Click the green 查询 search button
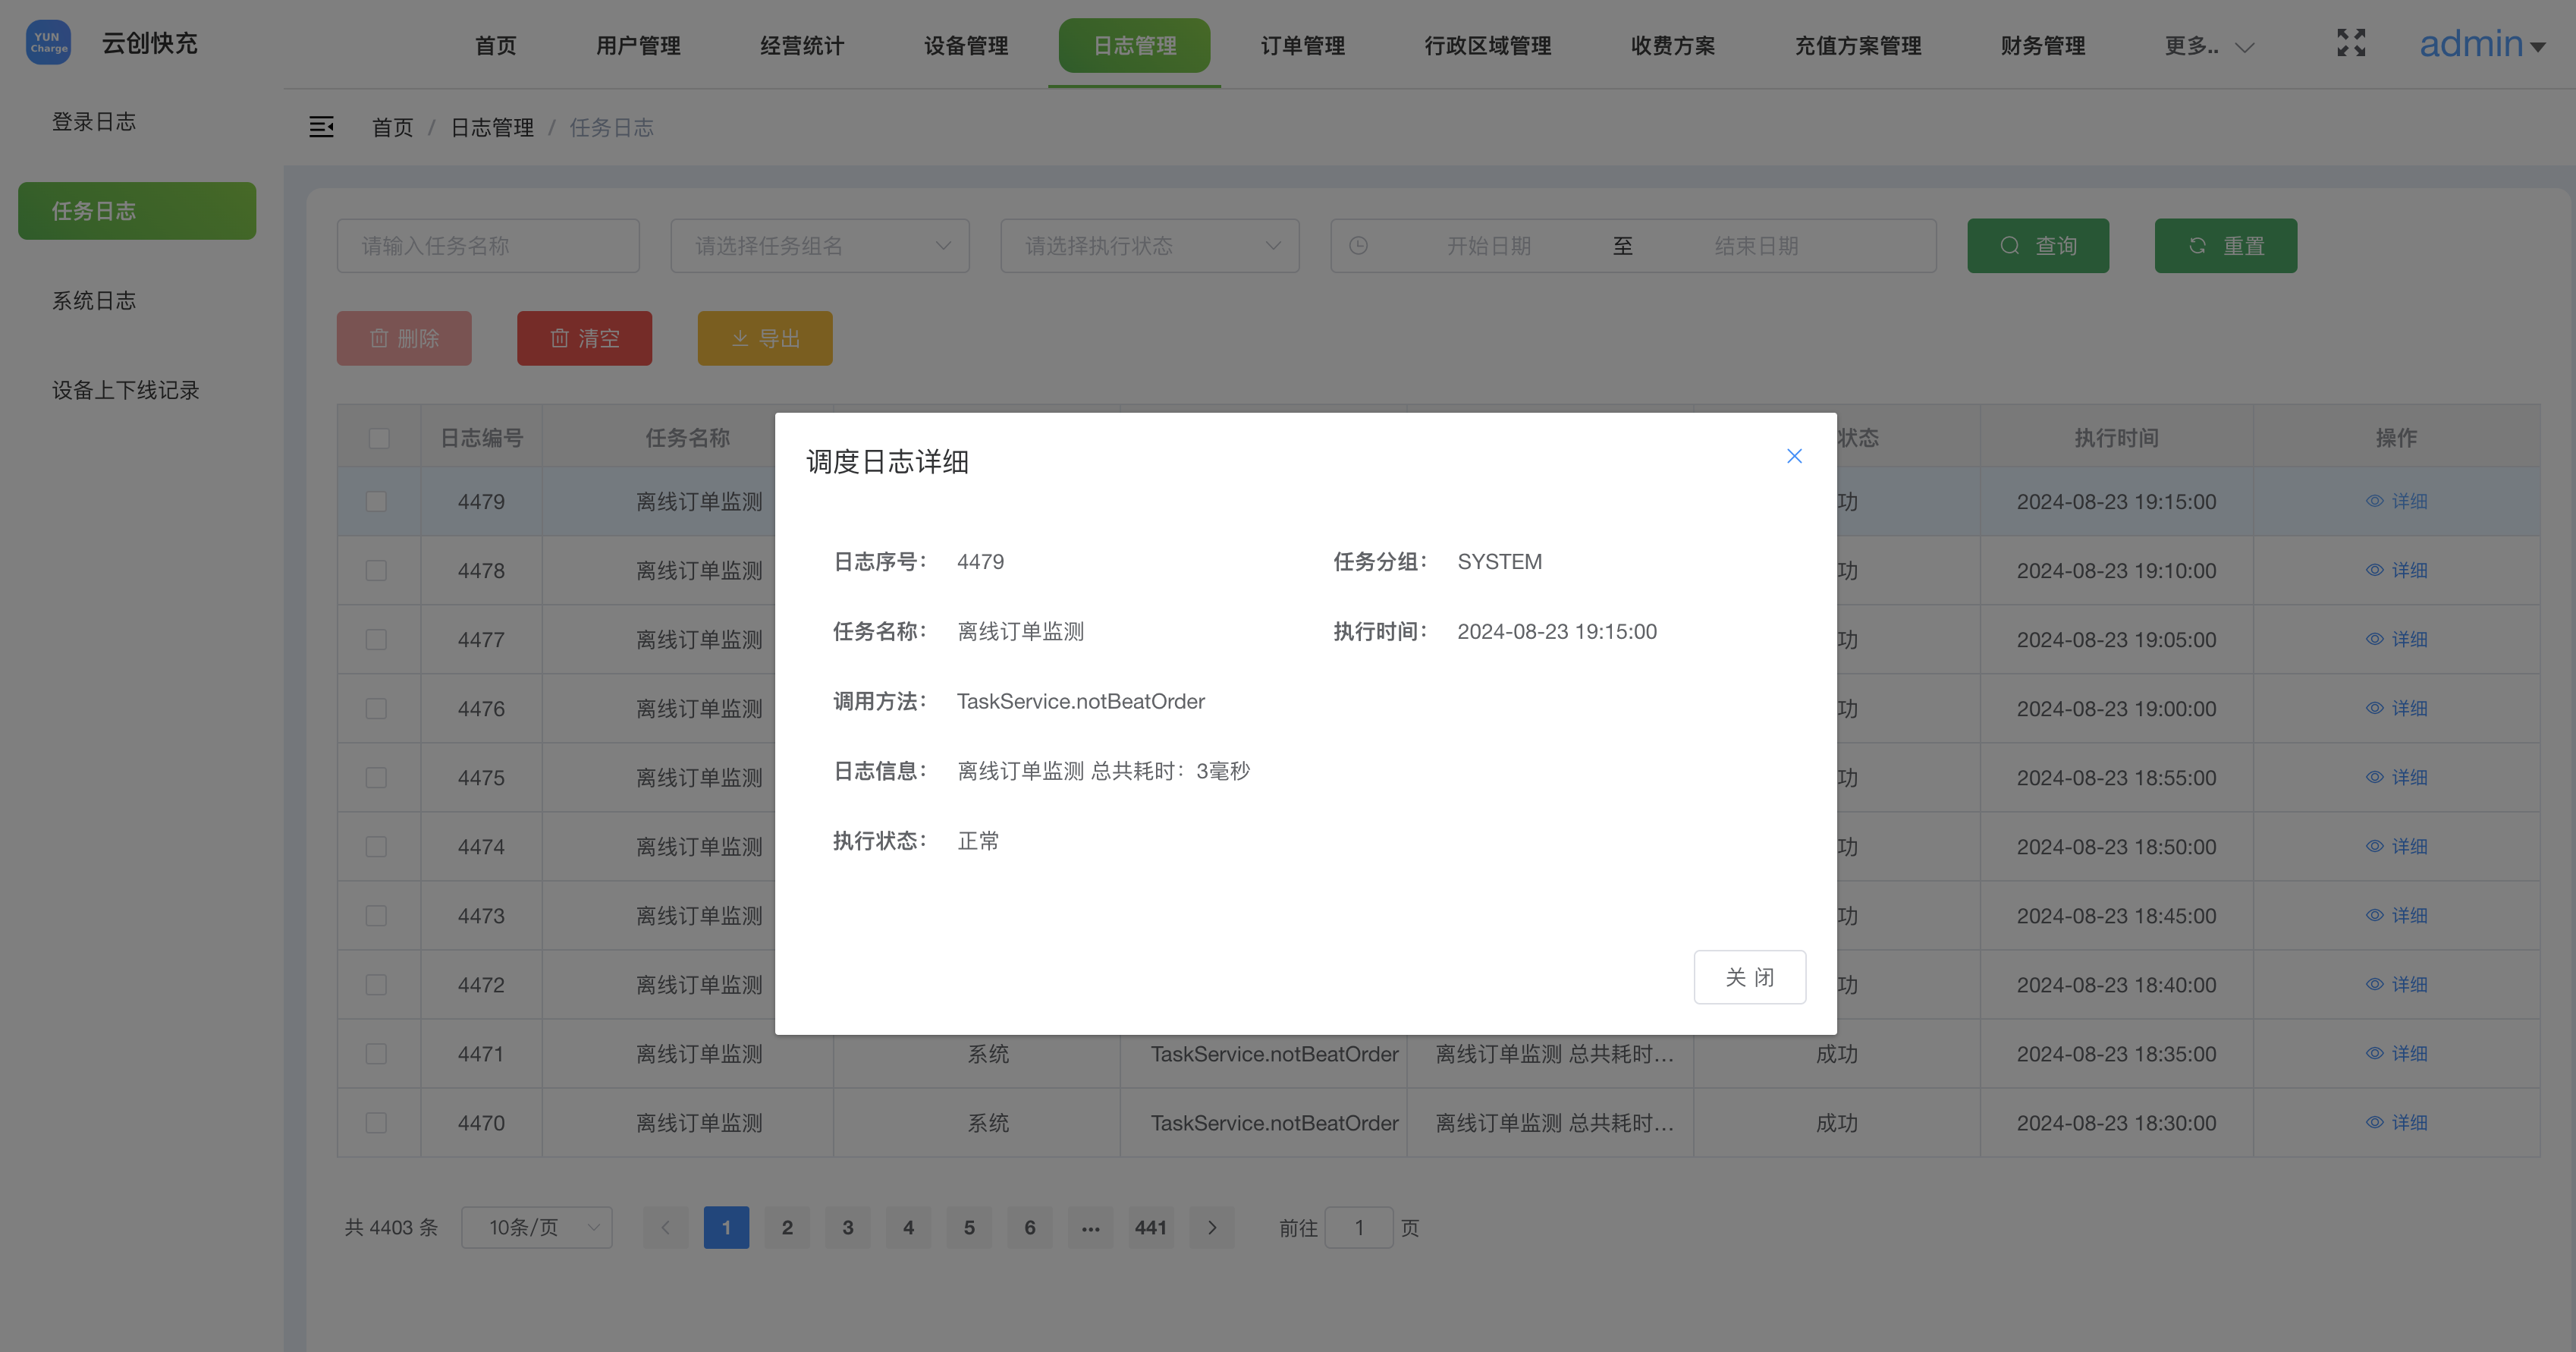The width and height of the screenshot is (2576, 1352). click(x=2038, y=246)
